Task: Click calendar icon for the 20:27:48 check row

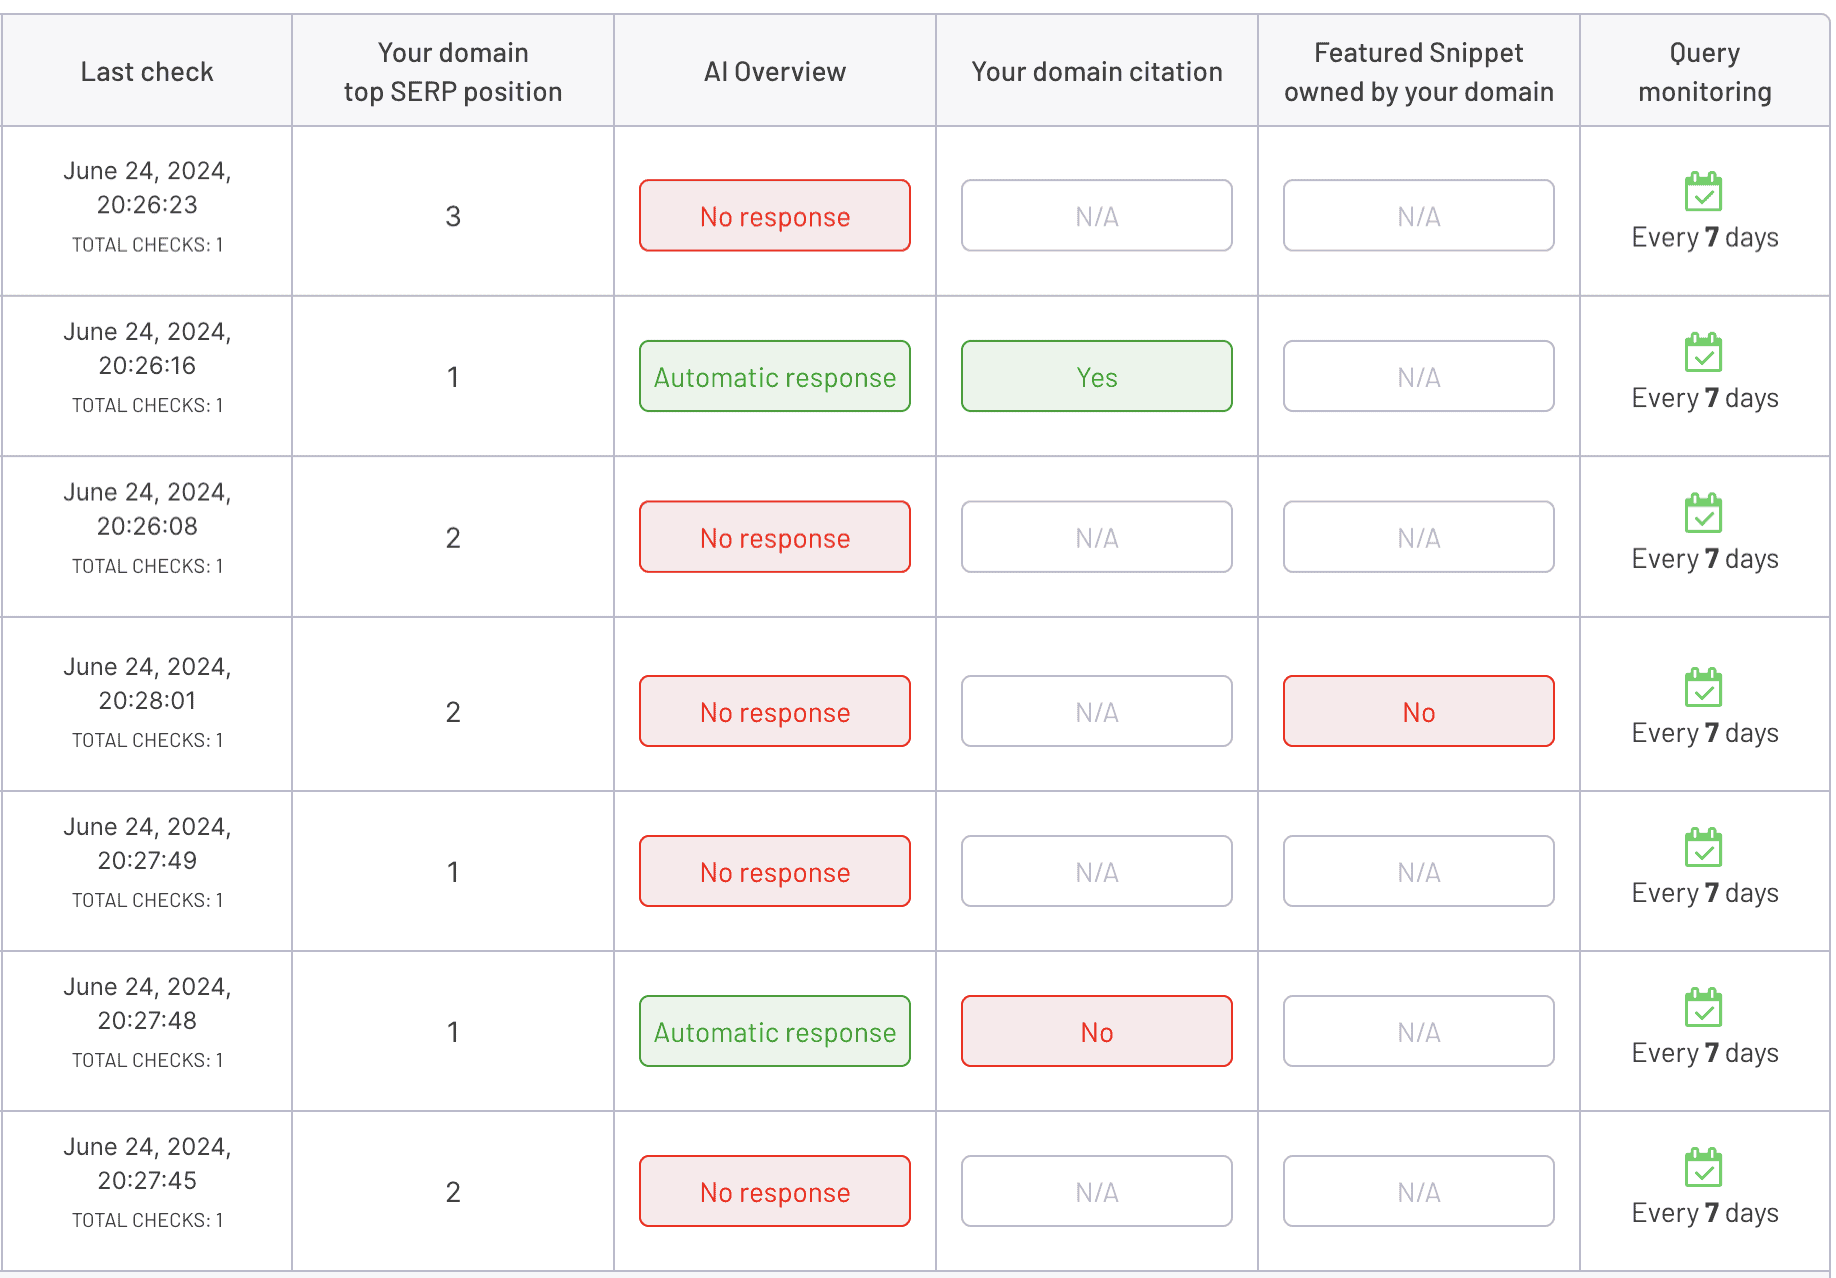Action: [1703, 1008]
